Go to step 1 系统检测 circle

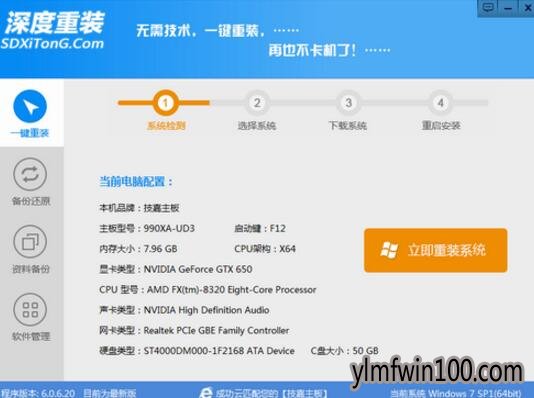click(x=165, y=103)
